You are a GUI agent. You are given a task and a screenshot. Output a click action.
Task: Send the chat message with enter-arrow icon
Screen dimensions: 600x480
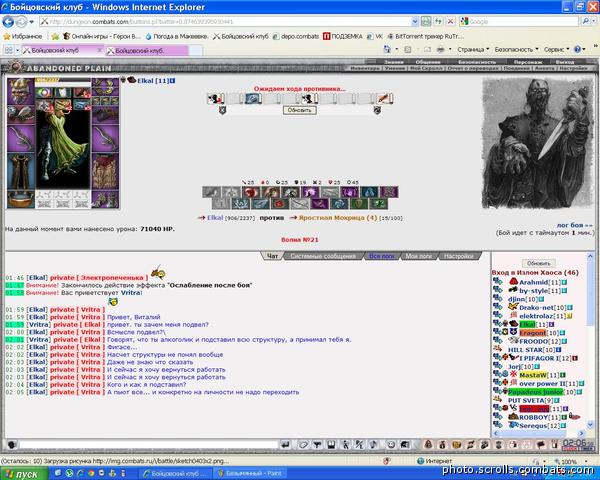pos(285,444)
